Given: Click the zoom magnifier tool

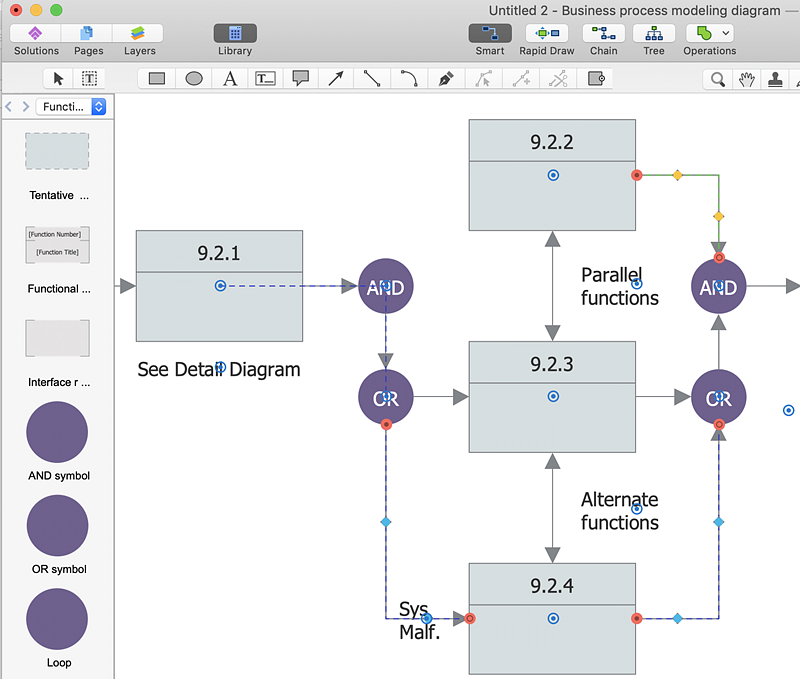Looking at the screenshot, I should (x=718, y=79).
